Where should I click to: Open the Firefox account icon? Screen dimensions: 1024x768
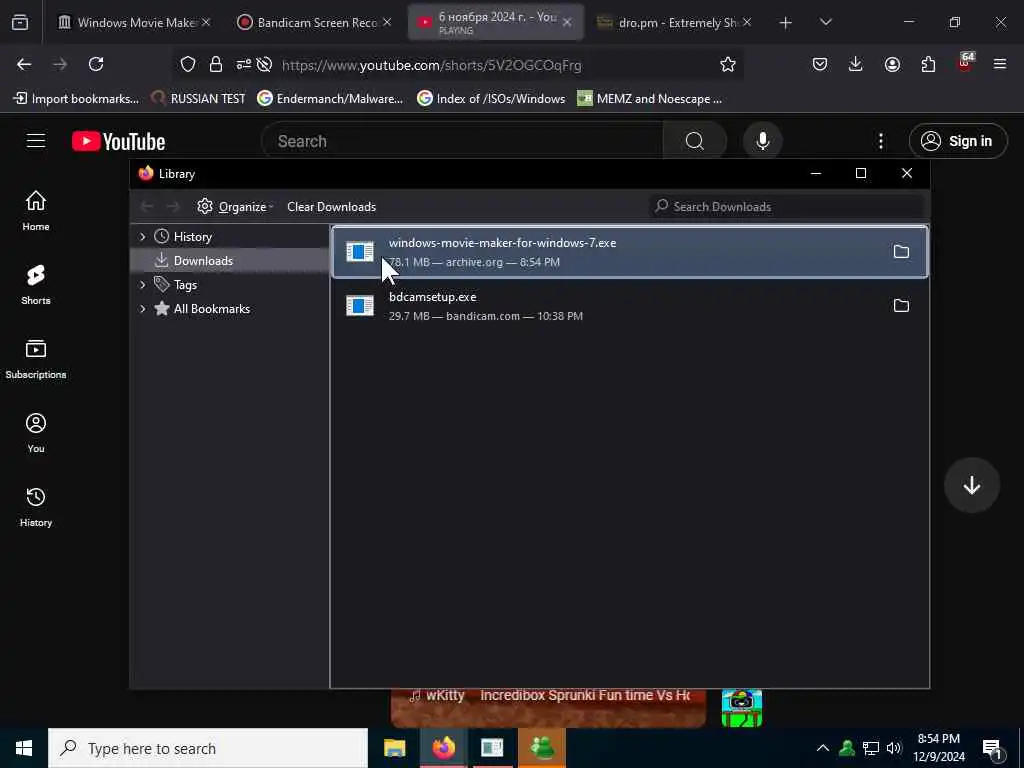point(892,64)
